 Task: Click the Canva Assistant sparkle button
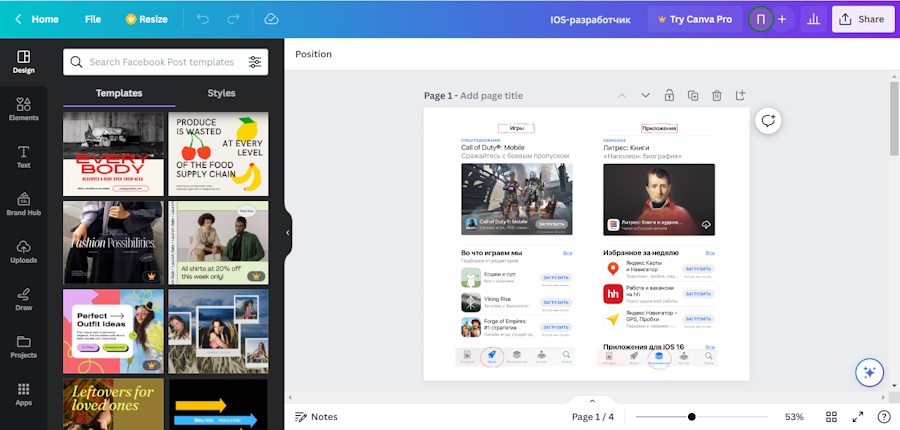pos(869,373)
